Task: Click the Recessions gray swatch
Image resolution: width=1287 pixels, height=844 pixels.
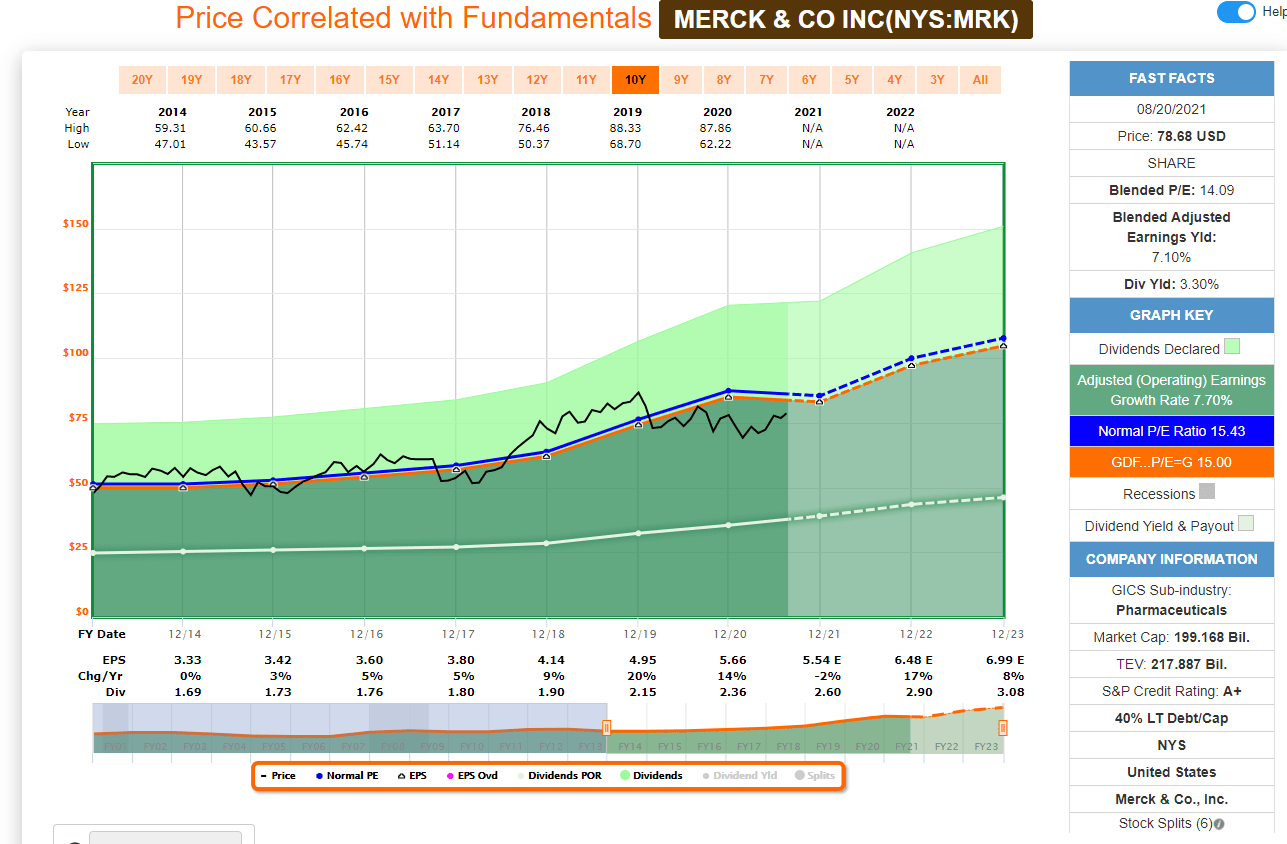Action: click(1207, 492)
